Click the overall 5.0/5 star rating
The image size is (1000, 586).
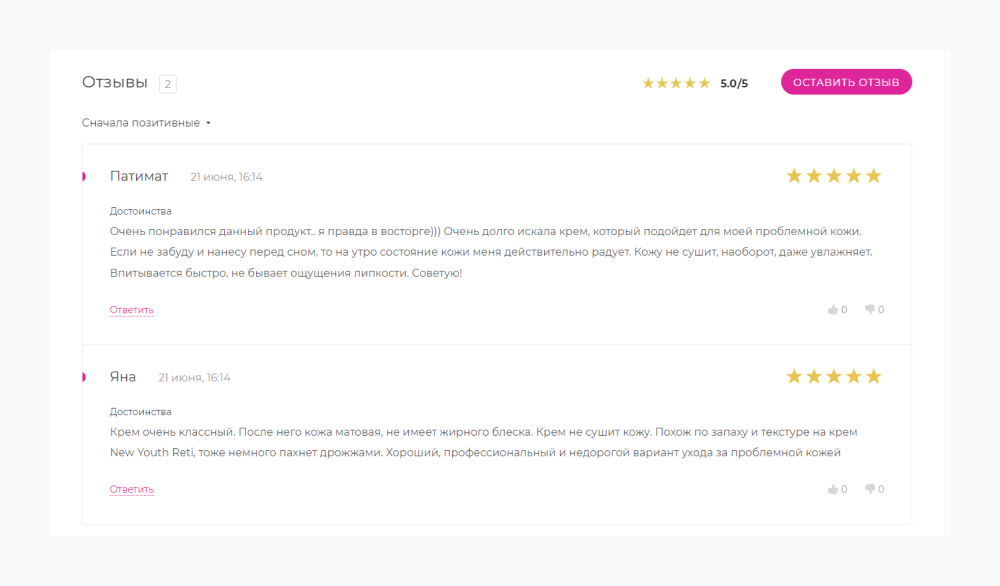676,83
